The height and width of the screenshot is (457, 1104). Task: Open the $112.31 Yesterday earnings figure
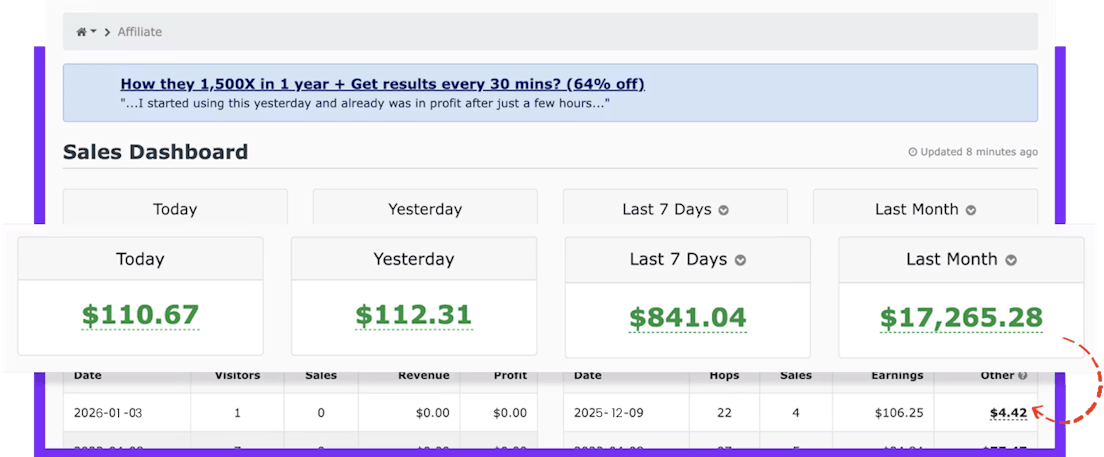pyautogui.click(x=413, y=316)
